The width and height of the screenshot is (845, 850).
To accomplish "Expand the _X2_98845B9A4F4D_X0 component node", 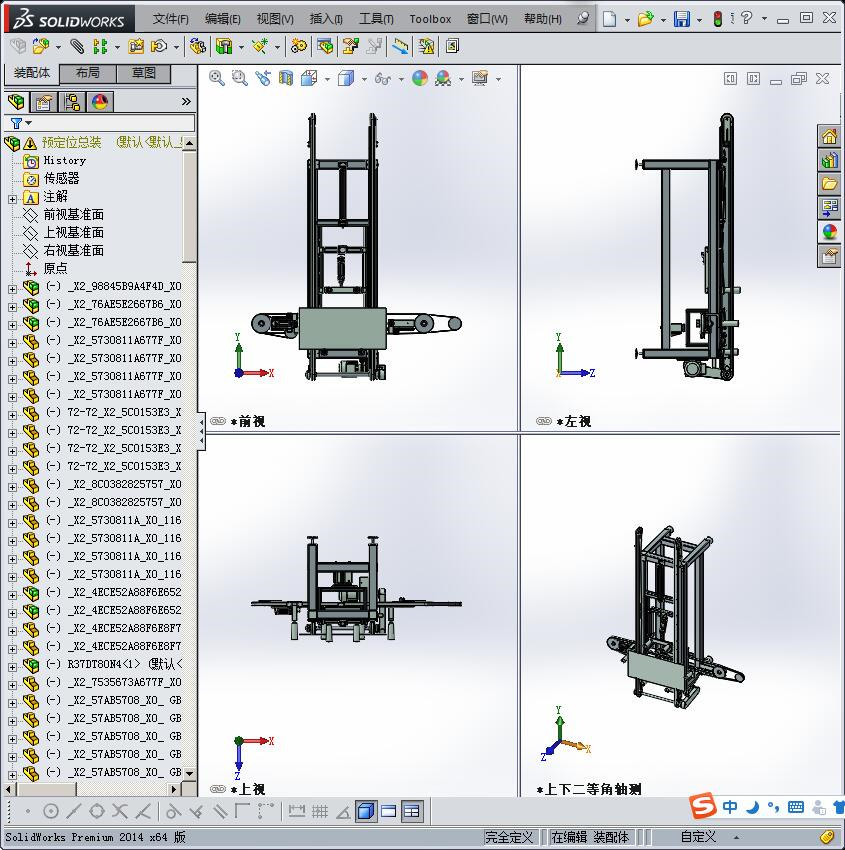I will (12, 289).
